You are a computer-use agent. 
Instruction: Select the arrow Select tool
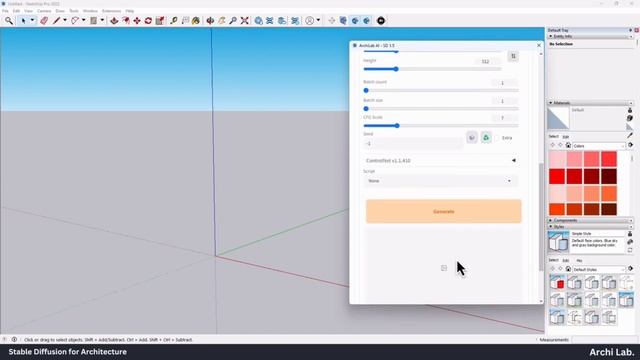pyautogui.click(x=23, y=20)
